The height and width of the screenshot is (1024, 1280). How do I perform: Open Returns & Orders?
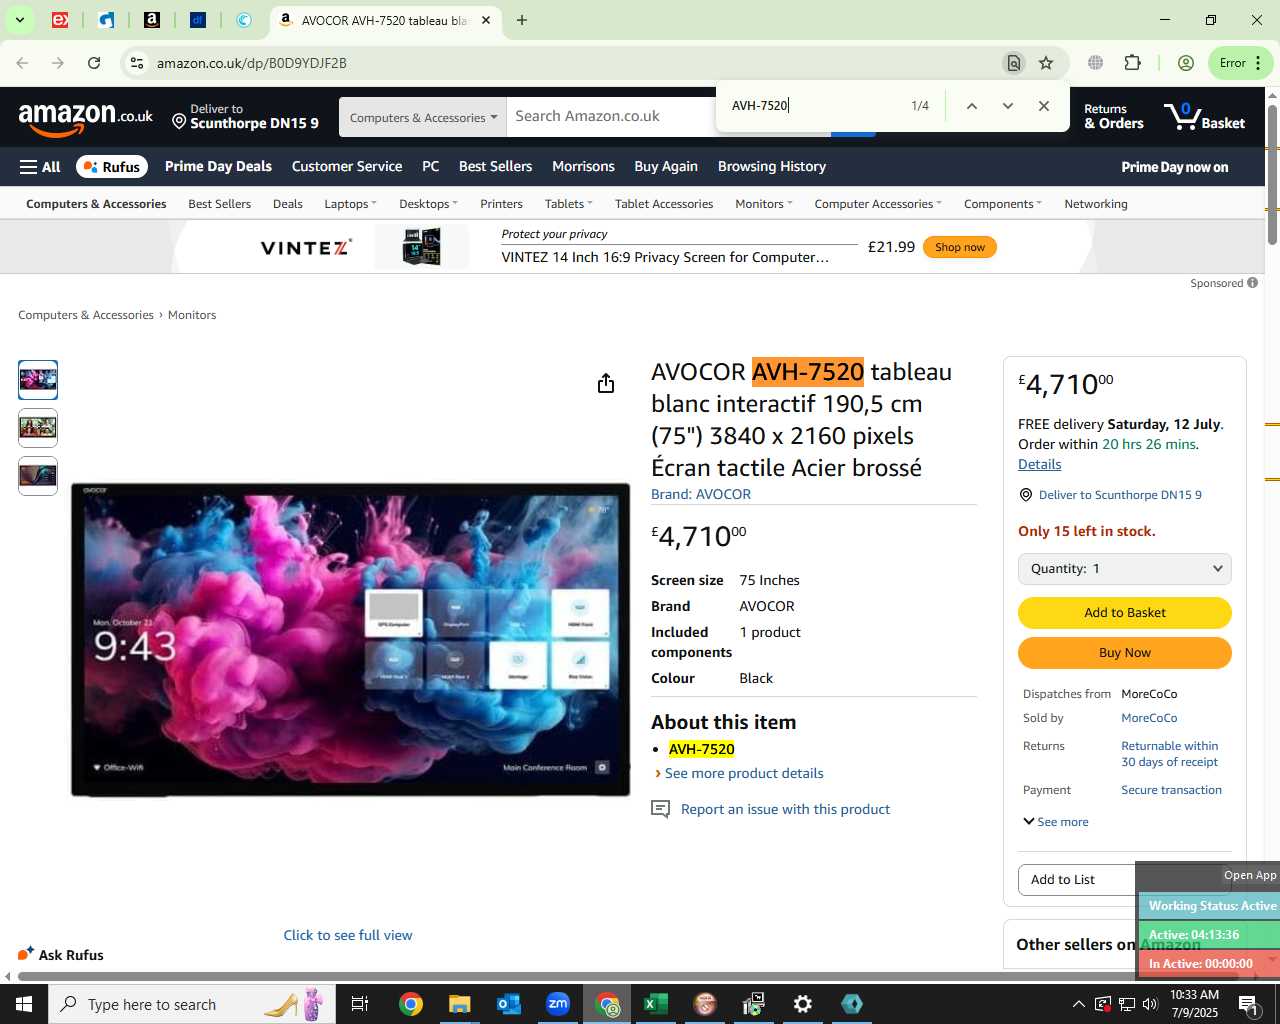pos(1114,117)
